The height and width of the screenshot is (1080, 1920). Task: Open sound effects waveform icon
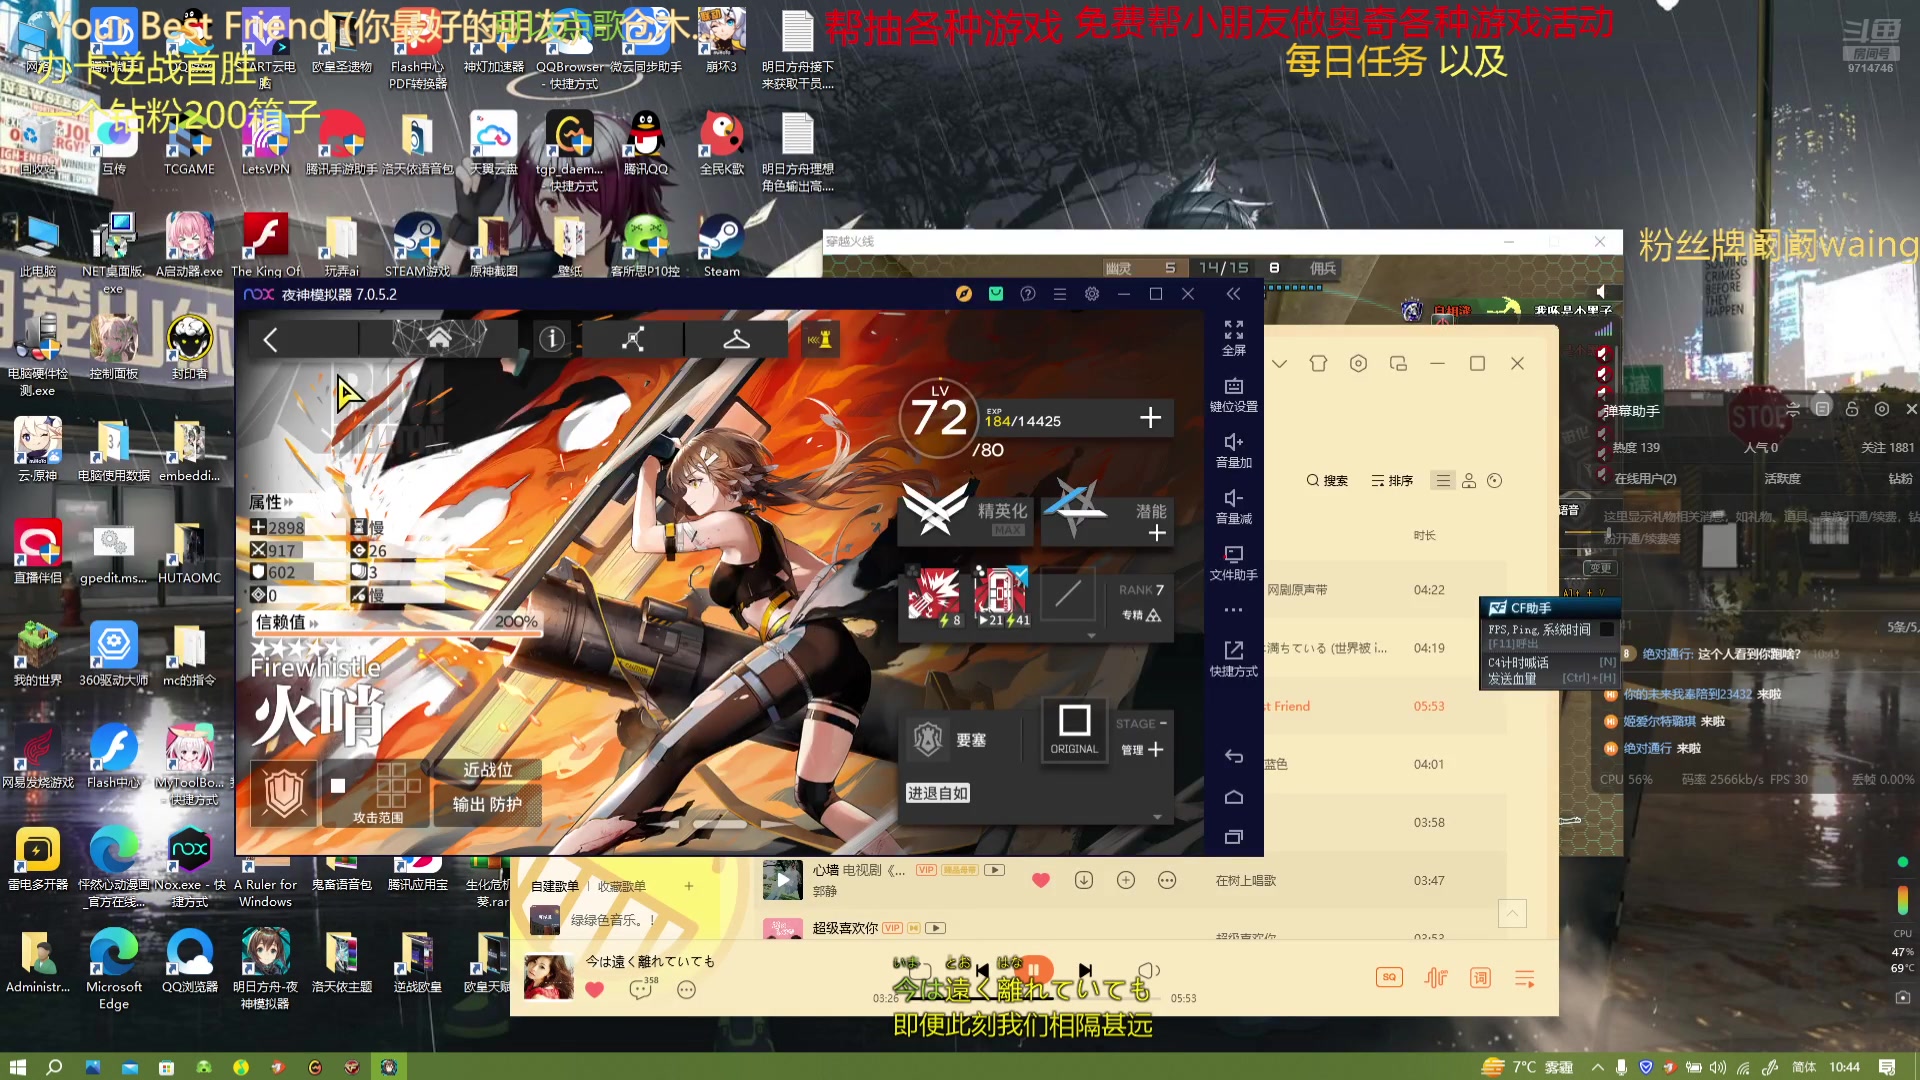pyautogui.click(x=1436, y=978)
